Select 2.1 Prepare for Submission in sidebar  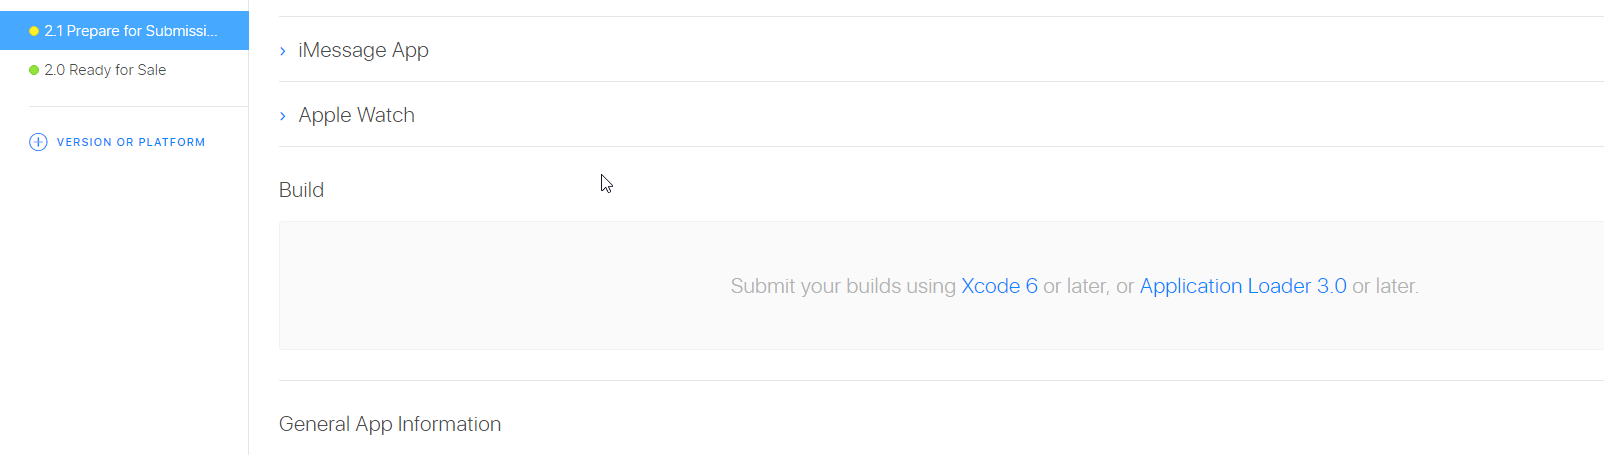pos(130,31)
